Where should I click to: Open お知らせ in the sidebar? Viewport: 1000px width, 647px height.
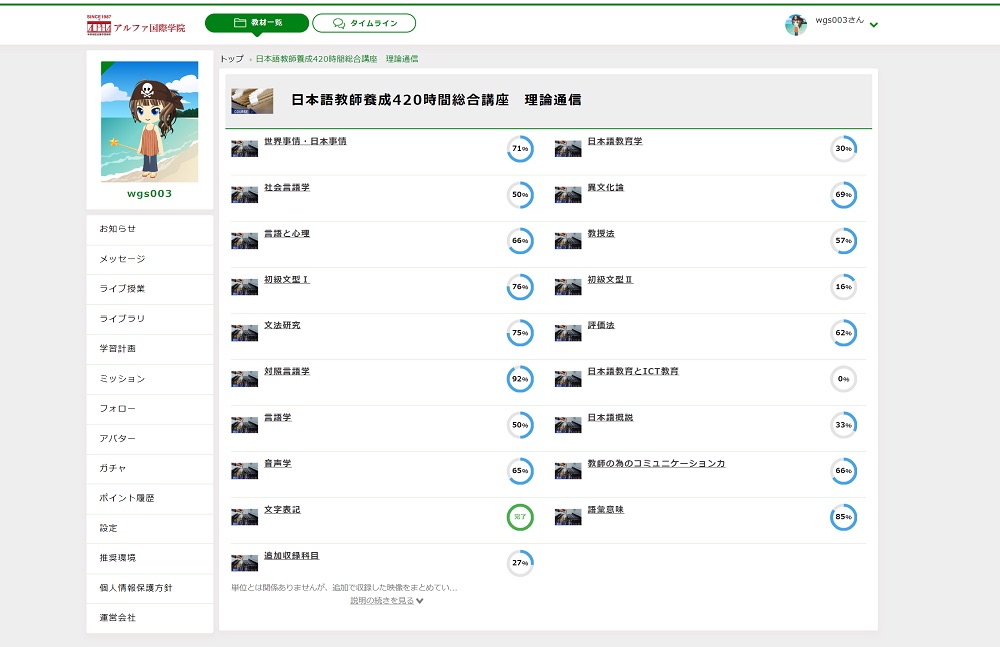(x=149, y=229)
